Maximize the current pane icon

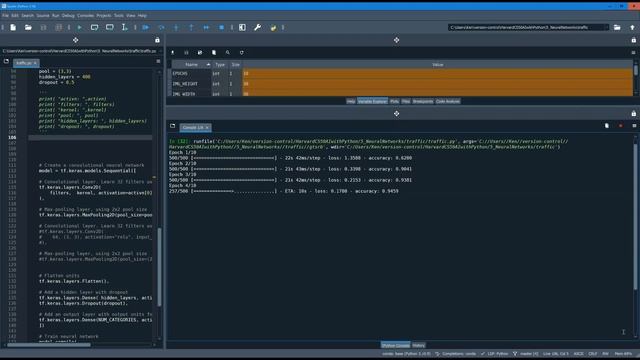[242, 27]
